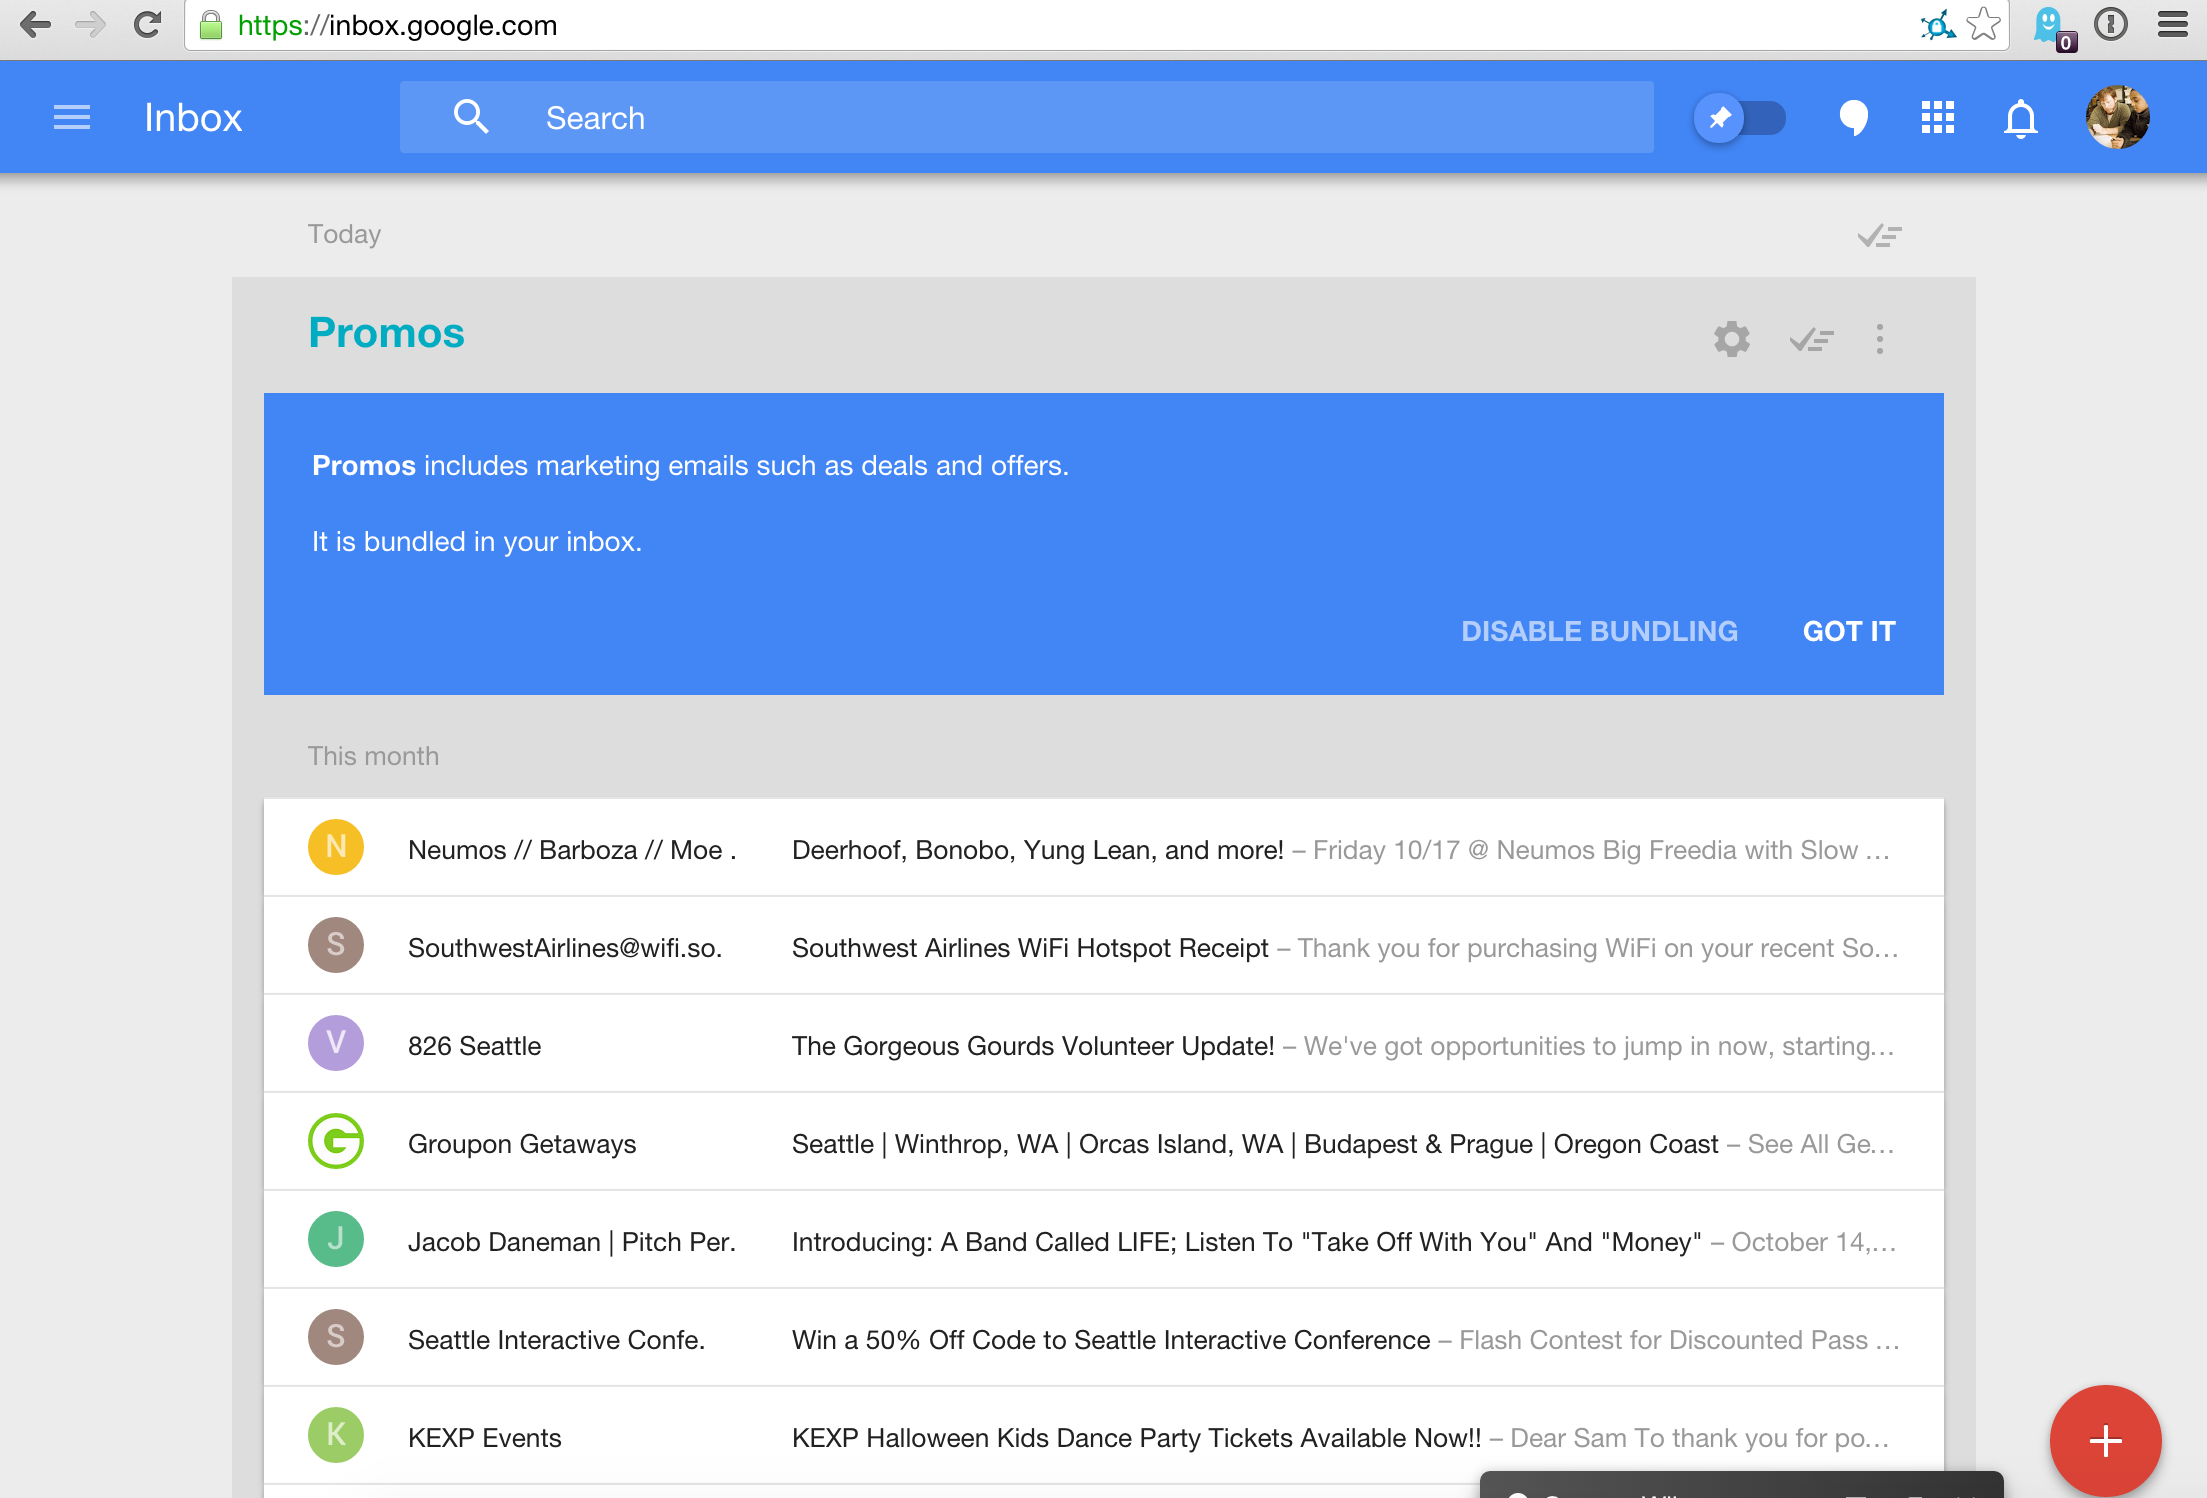Bookmark the page with the star icon
This screenshot has width=2207, height=1498.
click(x=1982, y=25)
